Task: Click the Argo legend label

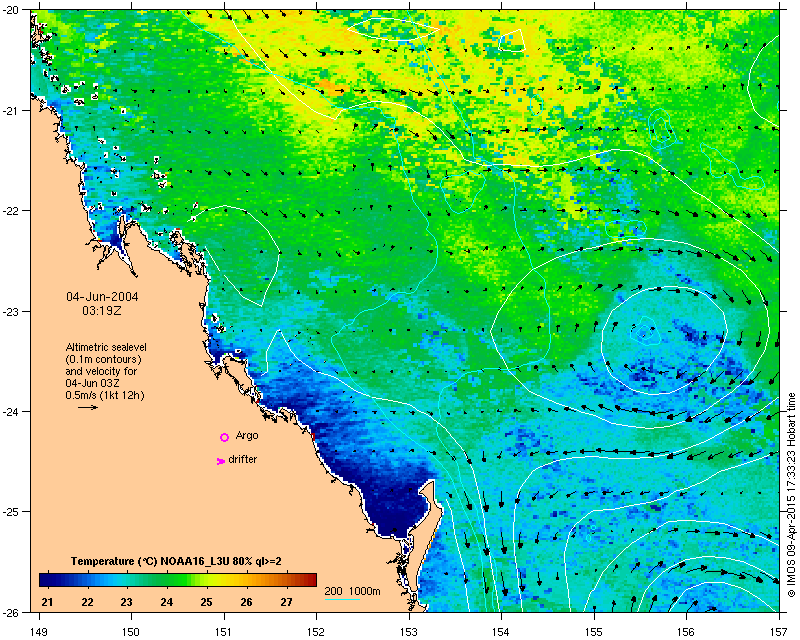Action: coord(247,436)
